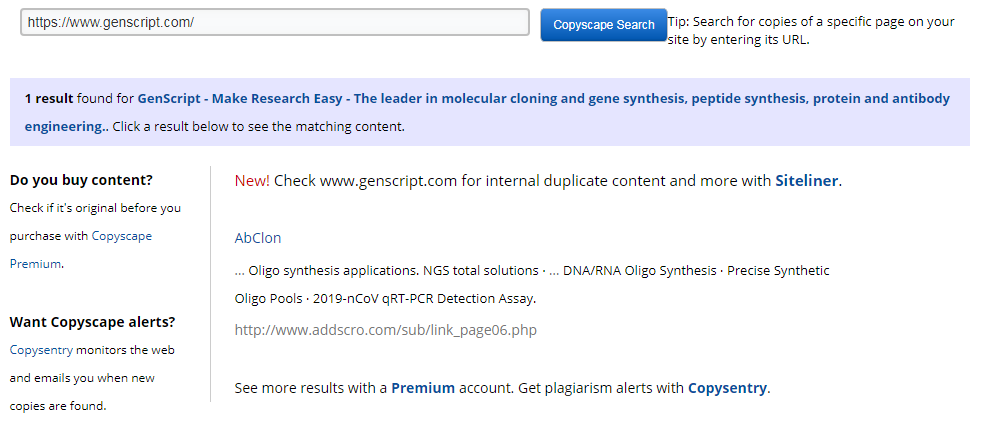This screenshot has height=421, width=995.
Task: Open the Siteliner link
Action: [807, 181]
